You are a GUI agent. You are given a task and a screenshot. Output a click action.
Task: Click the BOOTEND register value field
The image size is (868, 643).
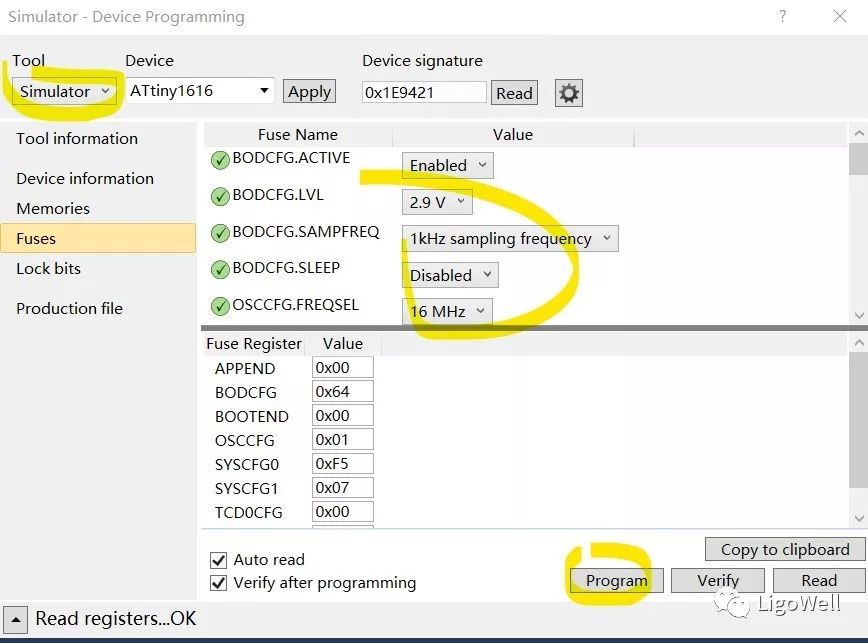point(343,416)
